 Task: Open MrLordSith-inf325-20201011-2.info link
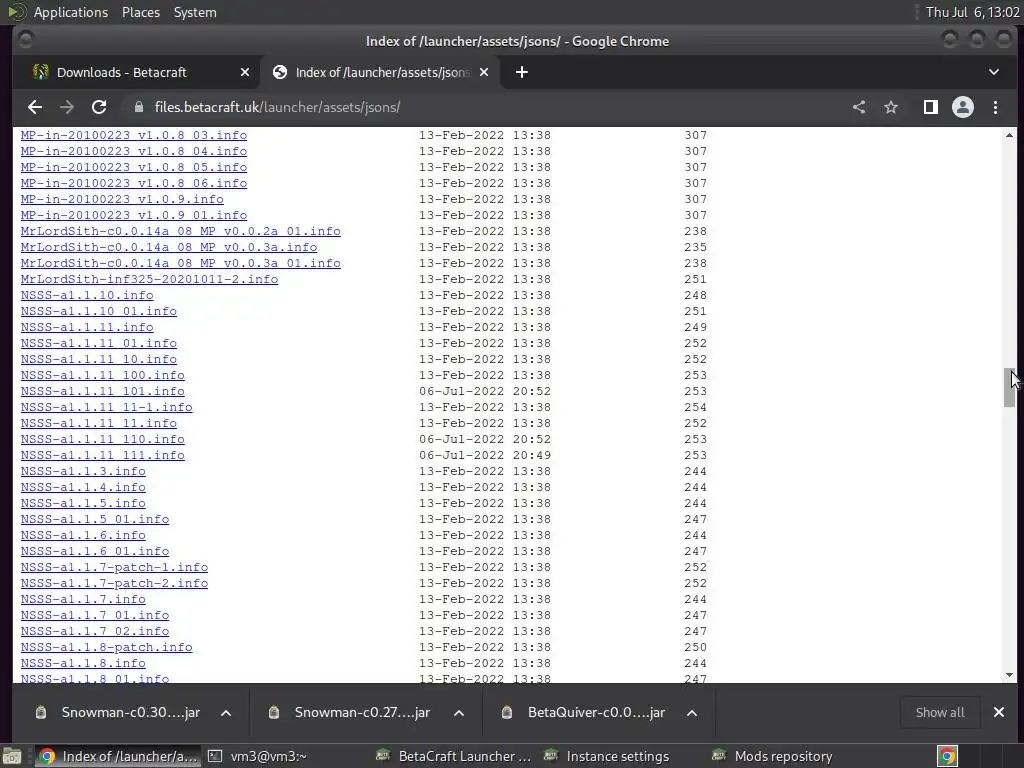point(150,280)
